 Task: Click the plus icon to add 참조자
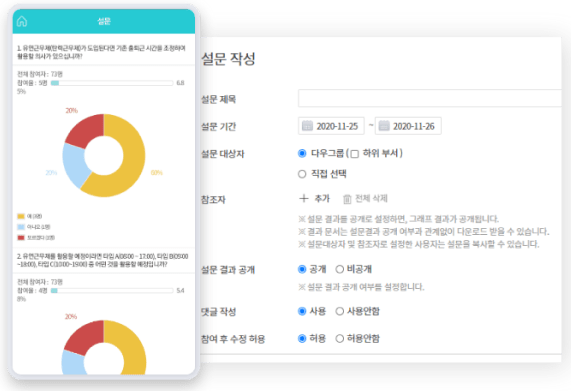tap(303, 198)
